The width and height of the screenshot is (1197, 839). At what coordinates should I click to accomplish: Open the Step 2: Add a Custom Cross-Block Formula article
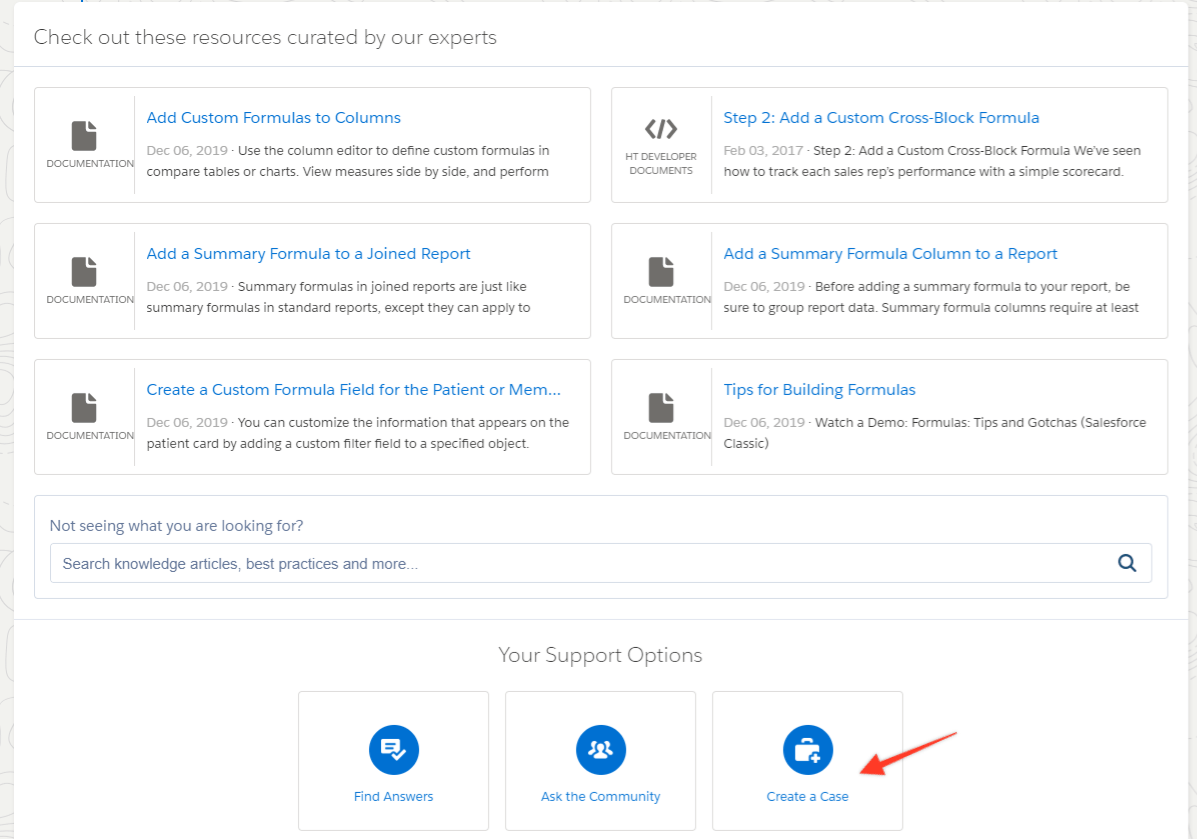click(x=881, y=117)
